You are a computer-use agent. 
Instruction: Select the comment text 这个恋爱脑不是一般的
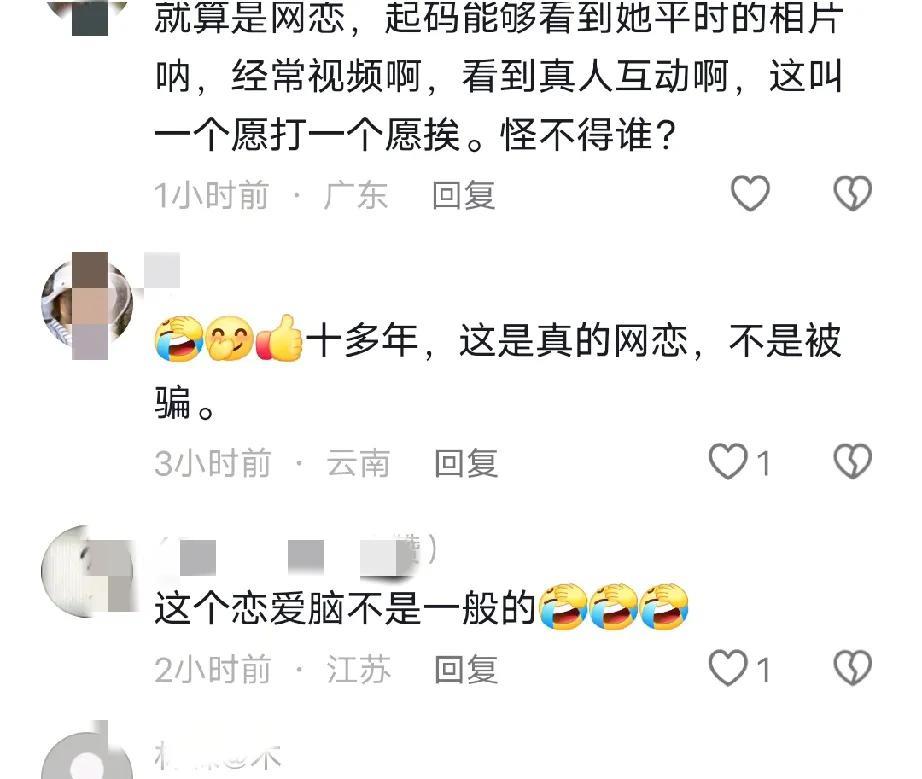point(345,608)
